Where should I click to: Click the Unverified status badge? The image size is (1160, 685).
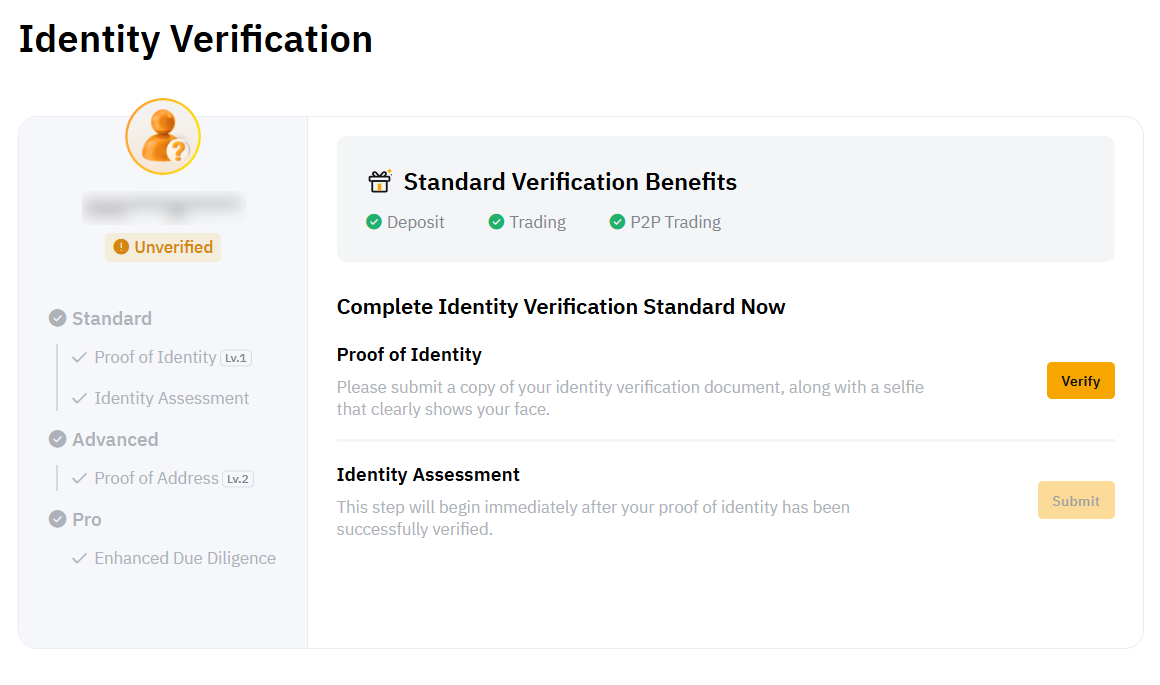163,247
